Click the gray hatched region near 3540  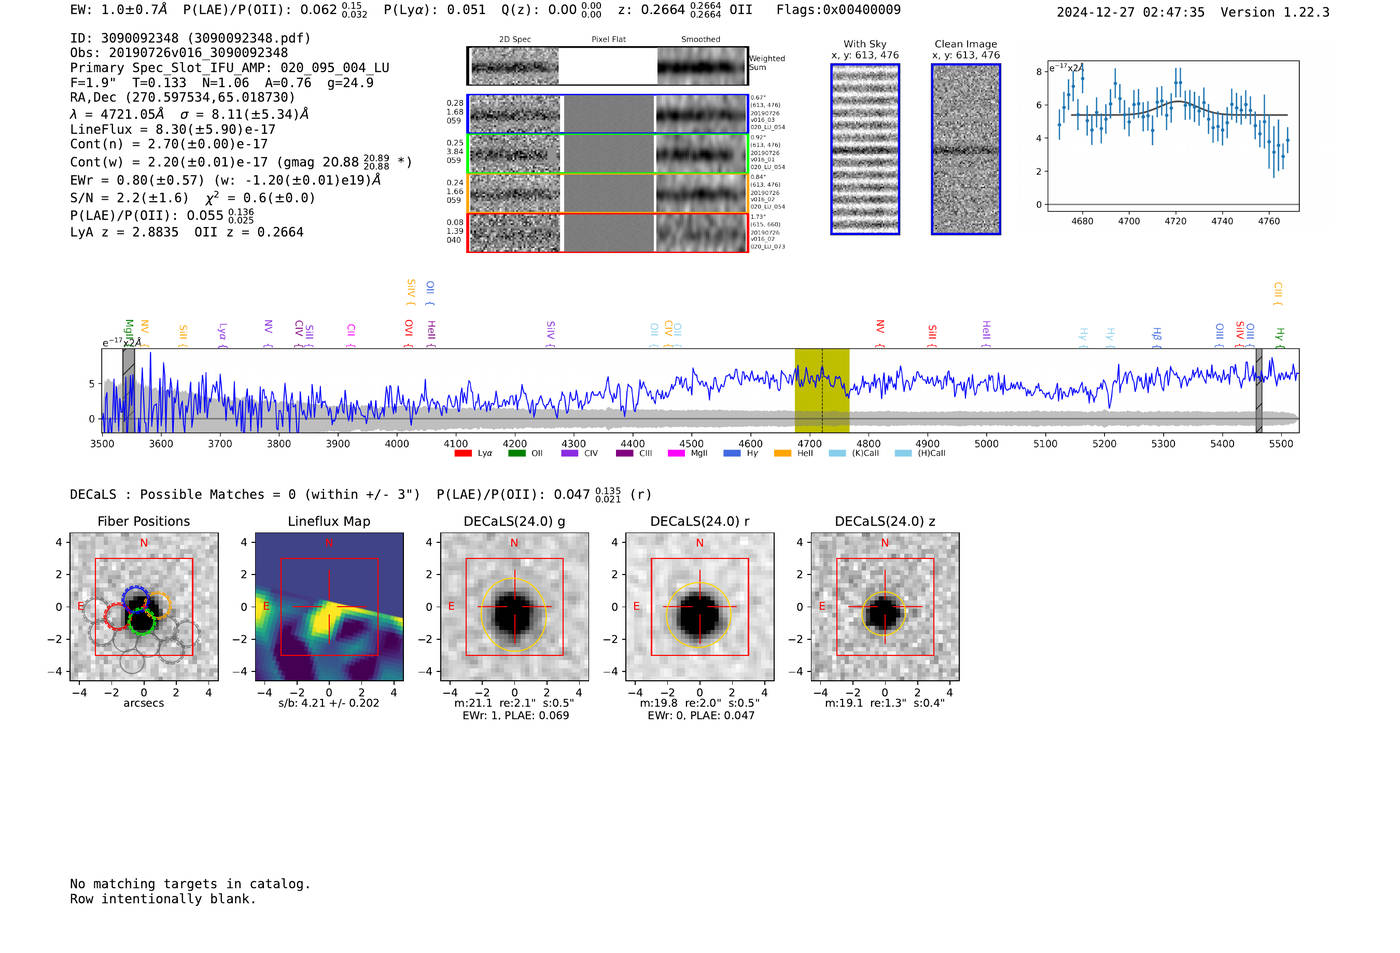128,391
